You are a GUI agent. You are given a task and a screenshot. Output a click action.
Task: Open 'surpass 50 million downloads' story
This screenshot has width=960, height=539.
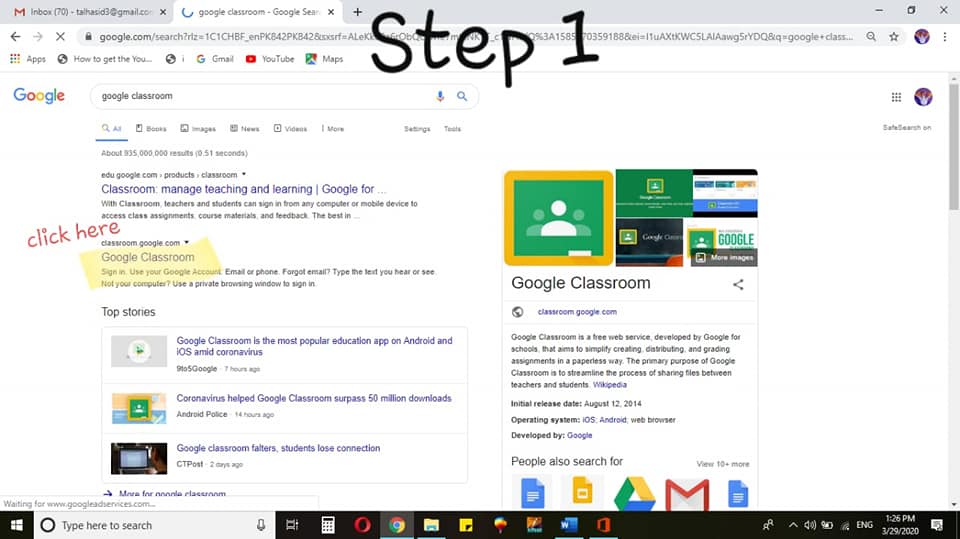coord(314,398)
